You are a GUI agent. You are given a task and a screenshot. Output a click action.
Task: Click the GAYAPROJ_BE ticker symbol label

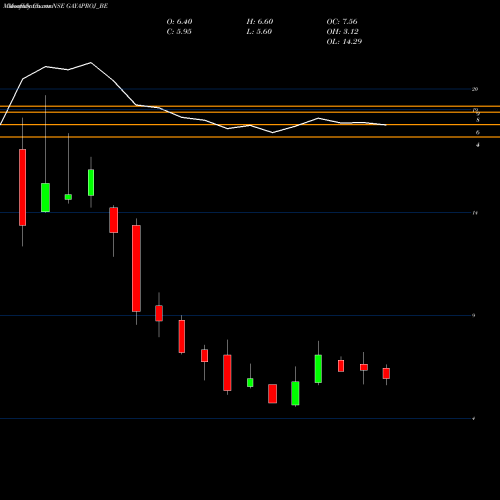pyautogui.click(x=87, y=6)
